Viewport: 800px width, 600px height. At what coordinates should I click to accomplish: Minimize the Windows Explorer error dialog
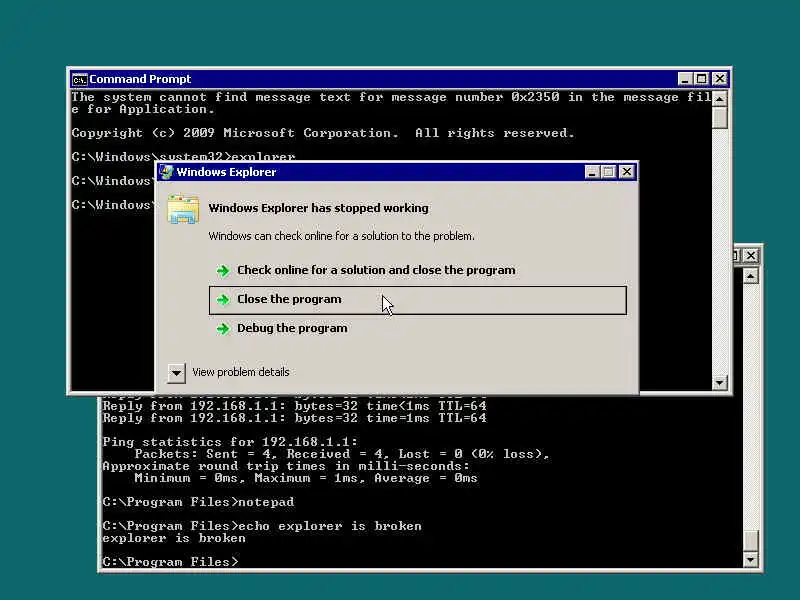pyautogui.click(x=592, y=172)
